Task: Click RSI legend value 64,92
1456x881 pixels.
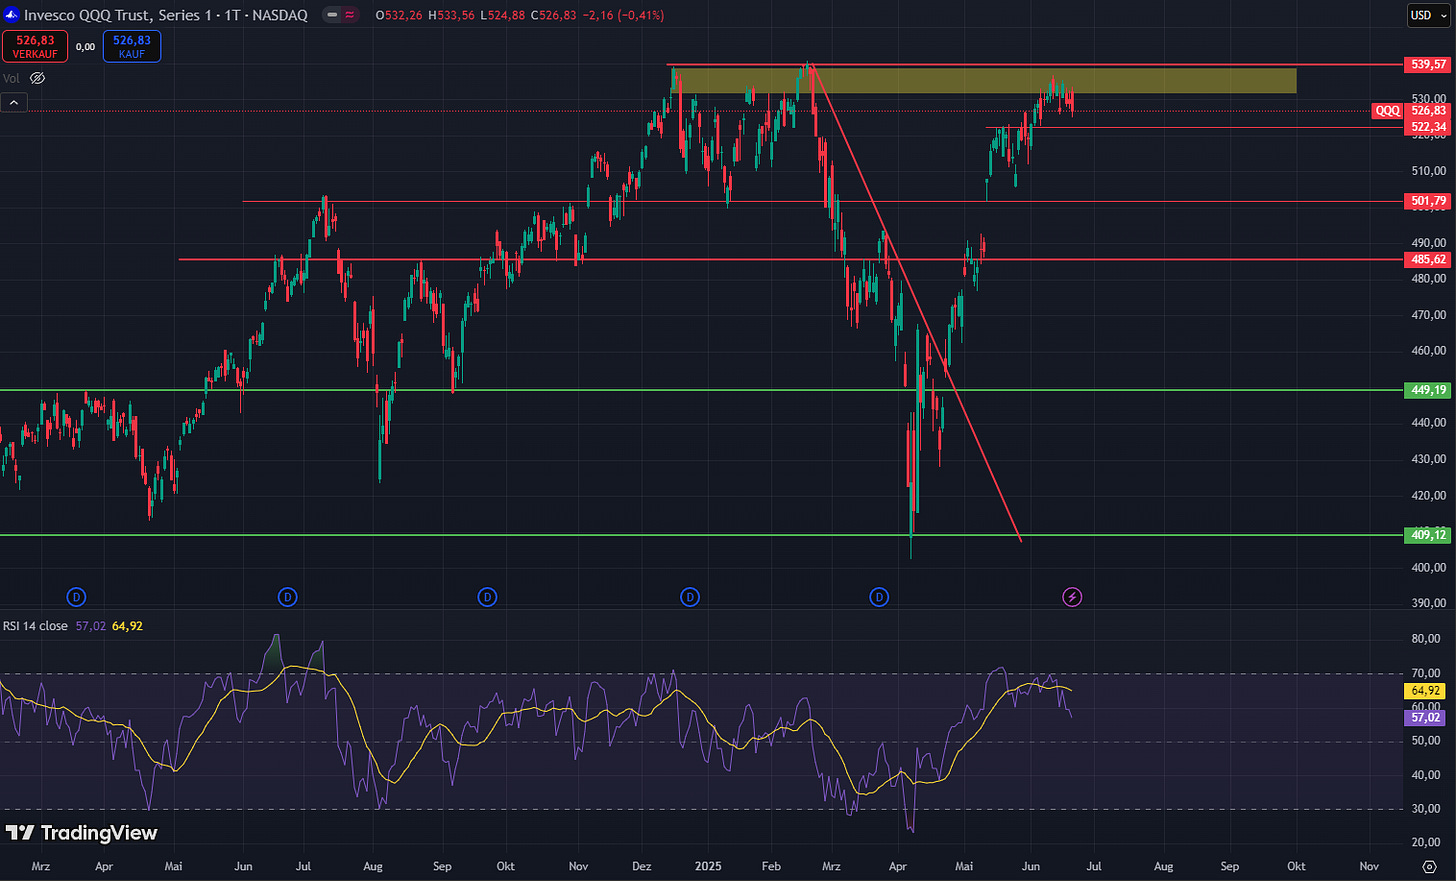Action: (127, 626)
